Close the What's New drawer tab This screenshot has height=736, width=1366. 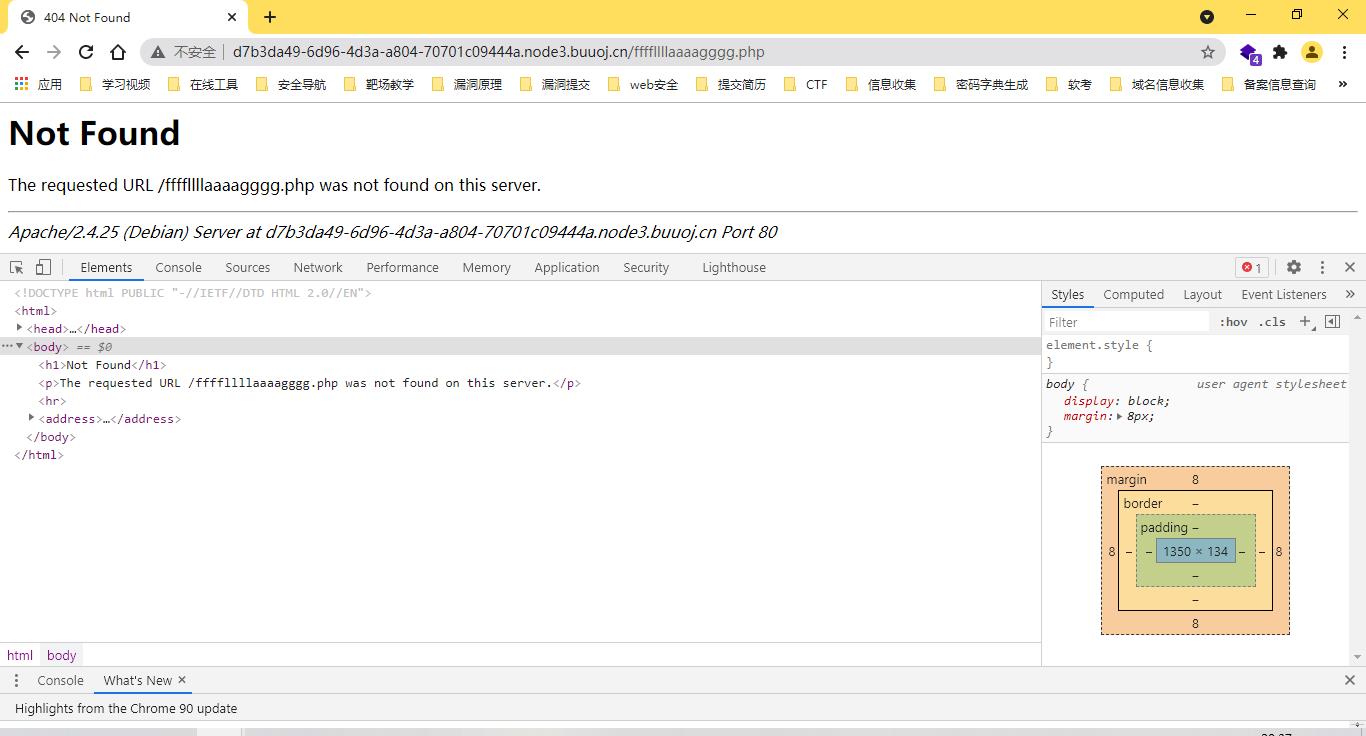(x=182, y=680)
